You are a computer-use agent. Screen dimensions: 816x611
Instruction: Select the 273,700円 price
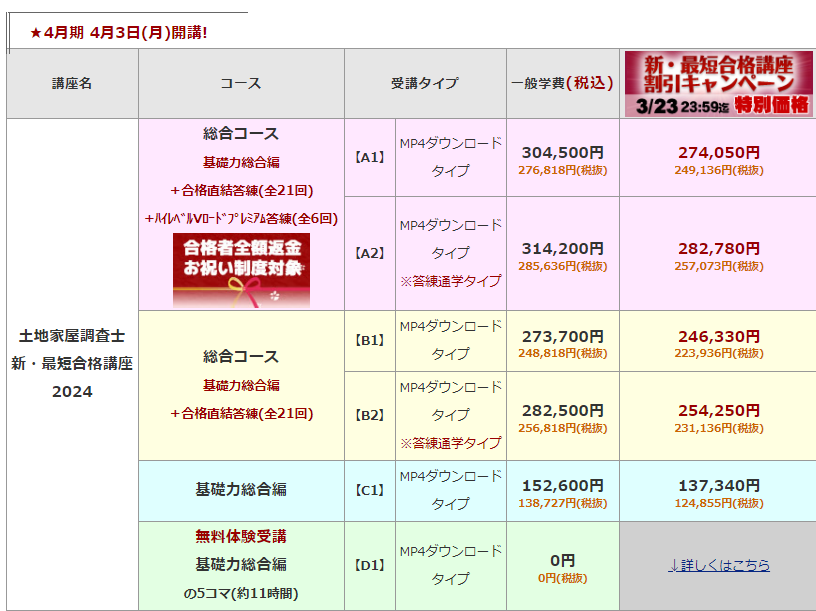coord(563,337)
